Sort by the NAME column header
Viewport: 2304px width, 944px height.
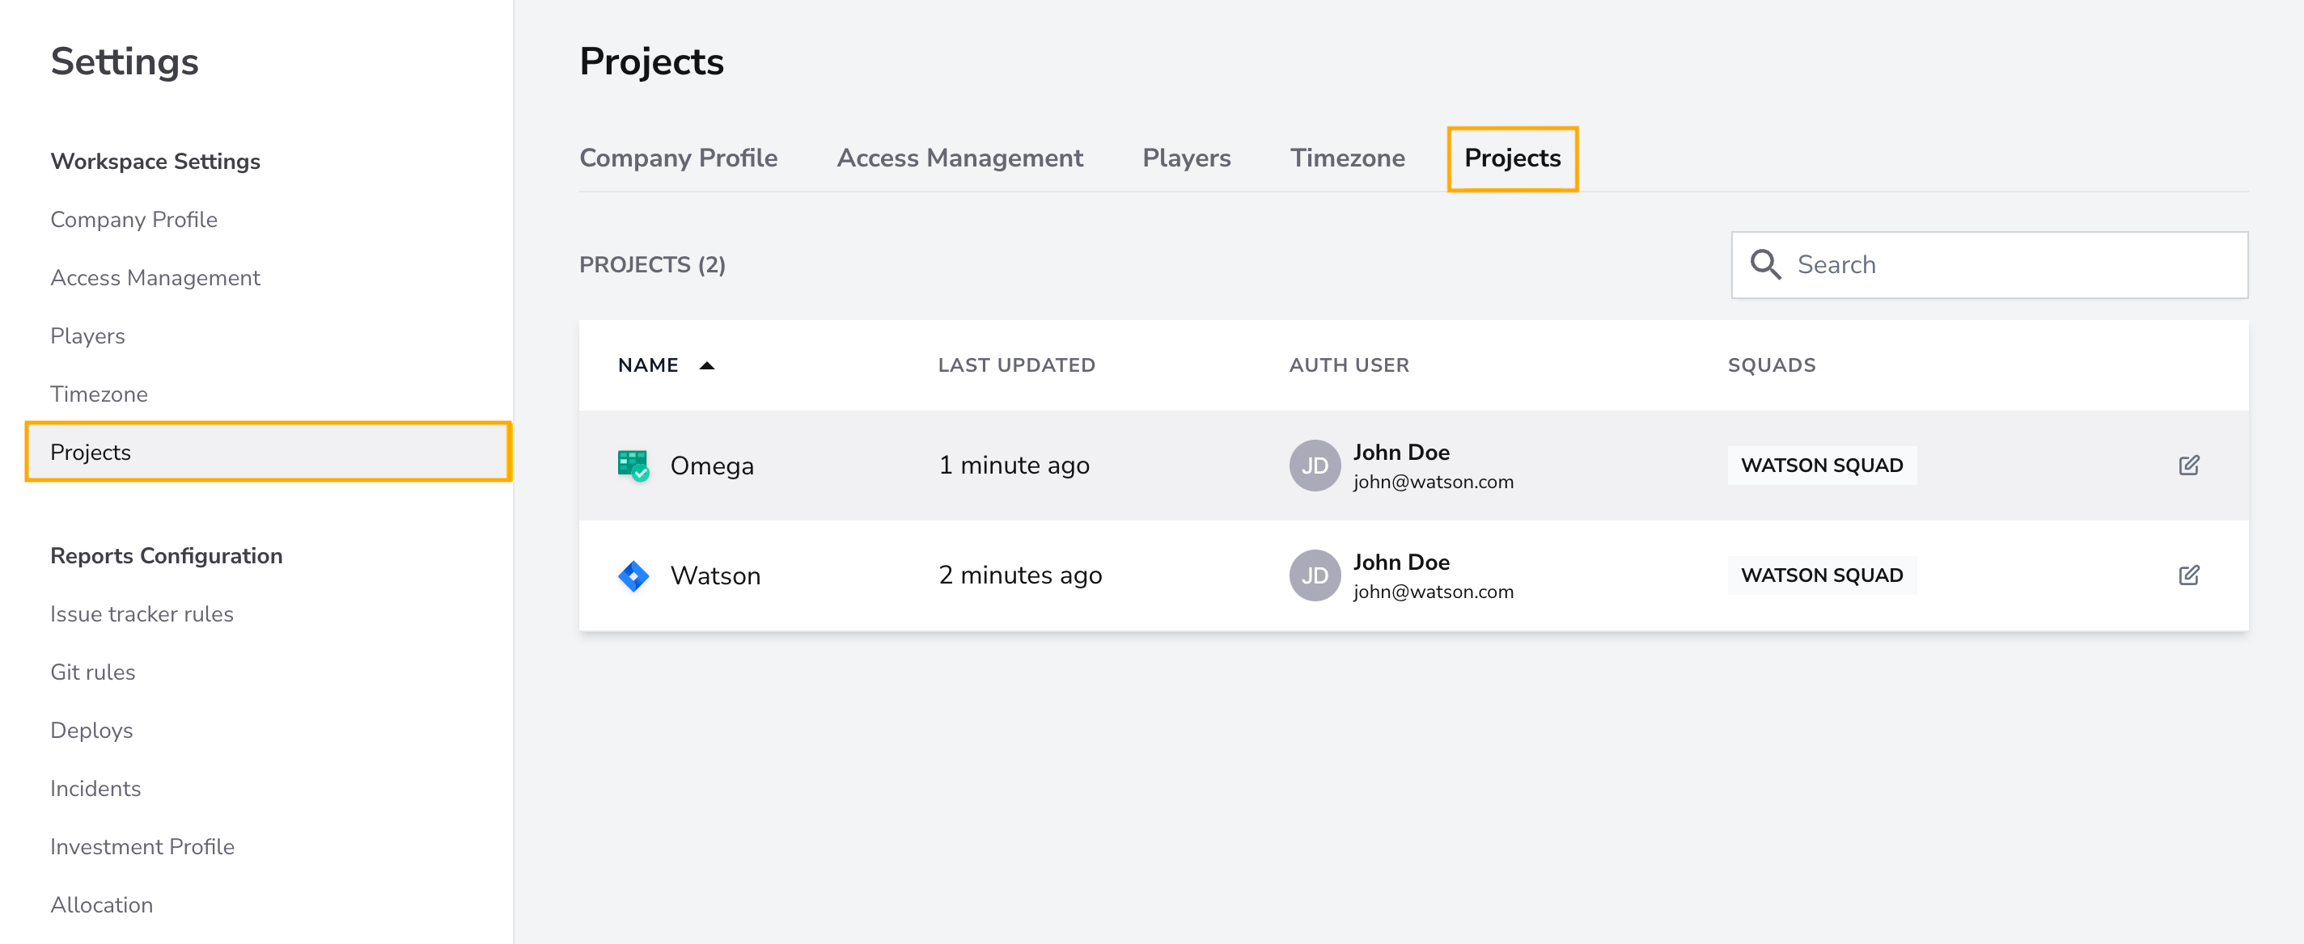click(x=648, y=366)
